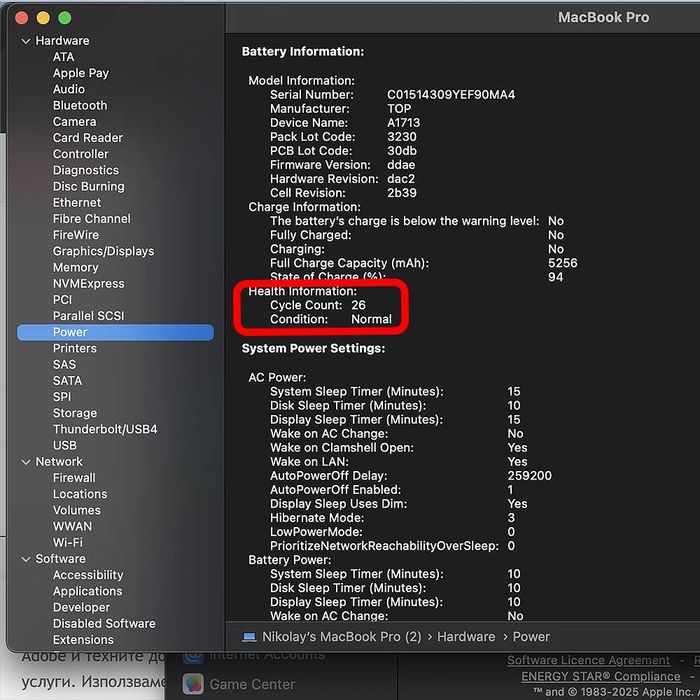The height and width of the screenshot is (700, 700).
Task: Open Storage in the sidebar
Action: click(75, 413)
